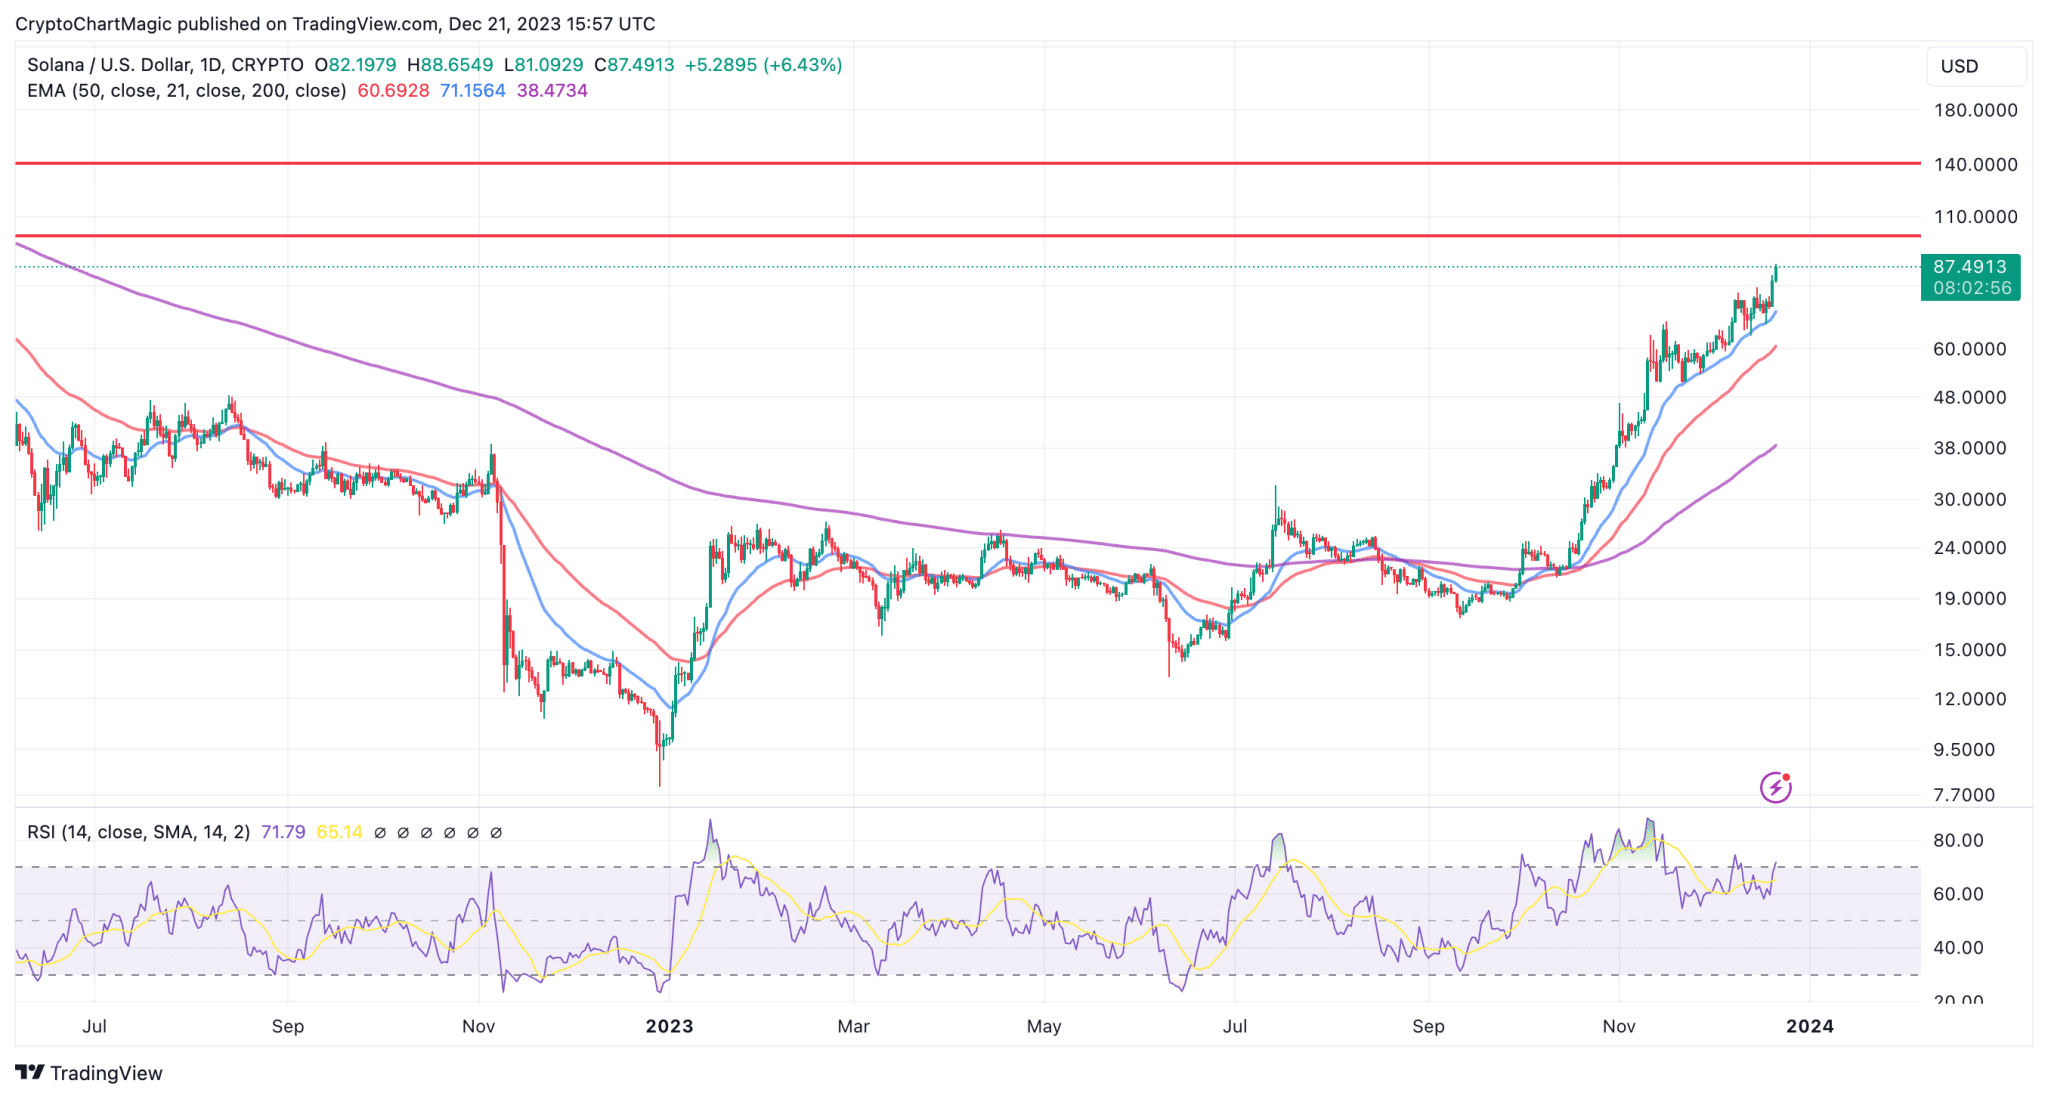The height and width of the screenshot is (1099, 2048).
Task: Click the first empty-value symbol in RSI legend
Action: 380,832
